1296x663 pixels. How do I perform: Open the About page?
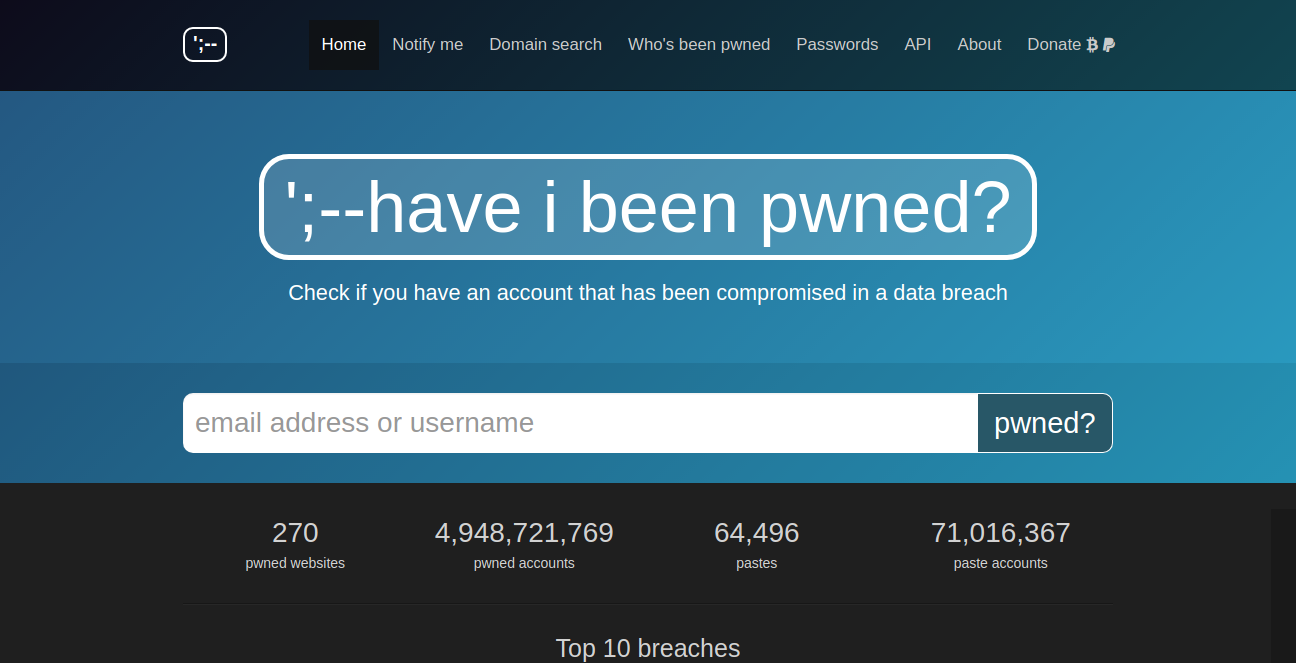[x=979, y=44]
